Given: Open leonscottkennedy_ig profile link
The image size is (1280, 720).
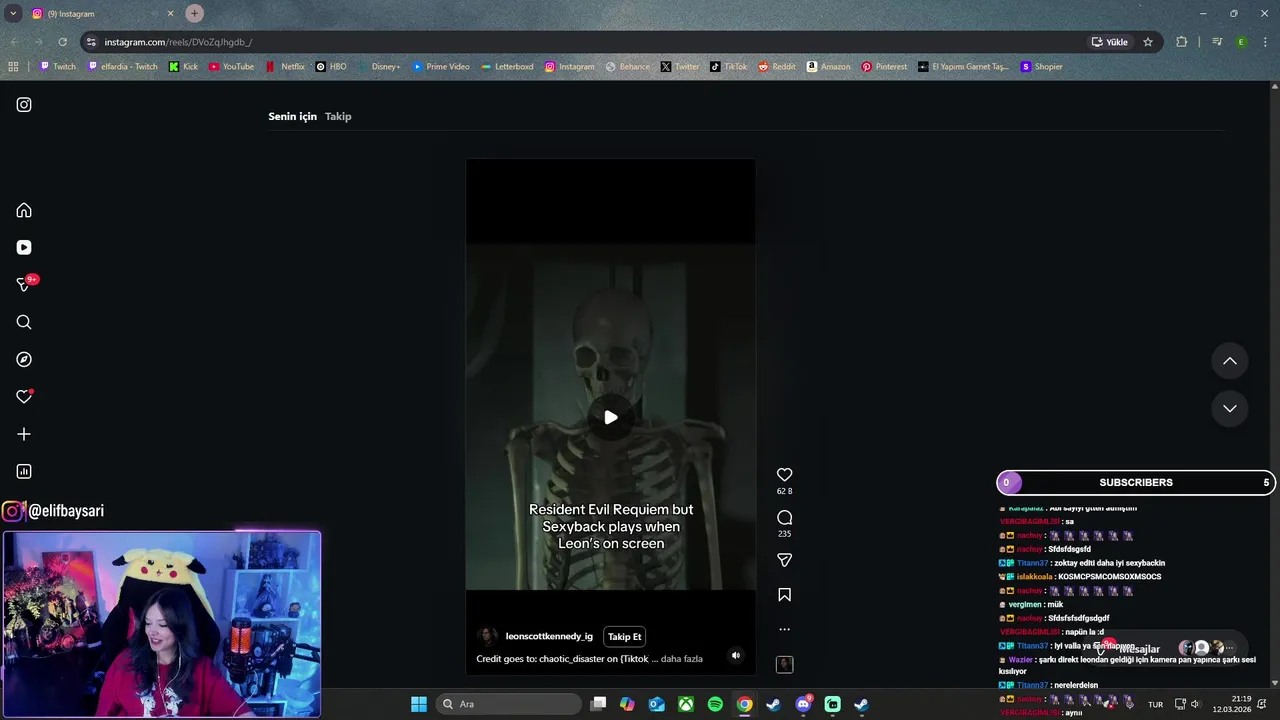Looking at the screenshot, I should click(x=549, y=637).
